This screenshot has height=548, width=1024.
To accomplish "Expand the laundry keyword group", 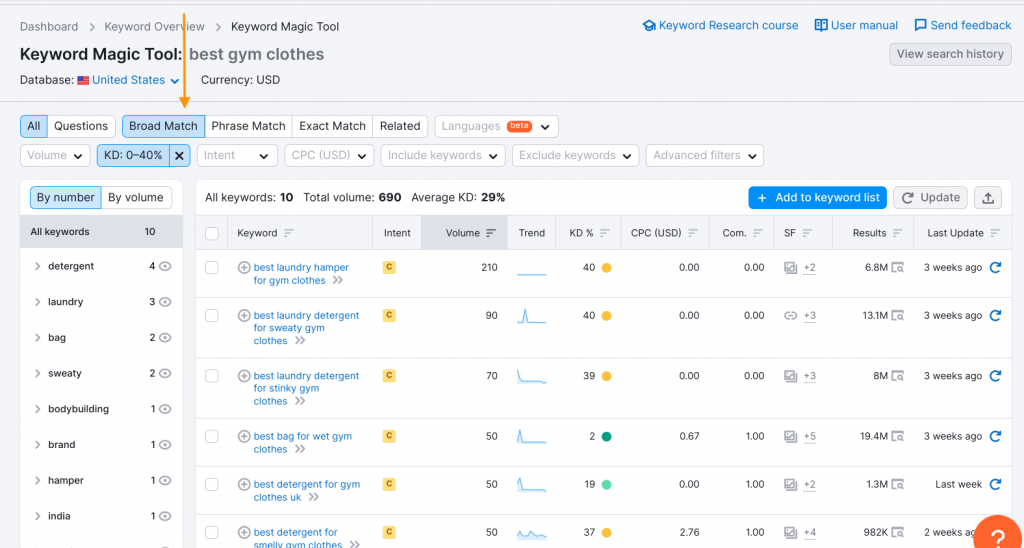I will click(37, 302).
